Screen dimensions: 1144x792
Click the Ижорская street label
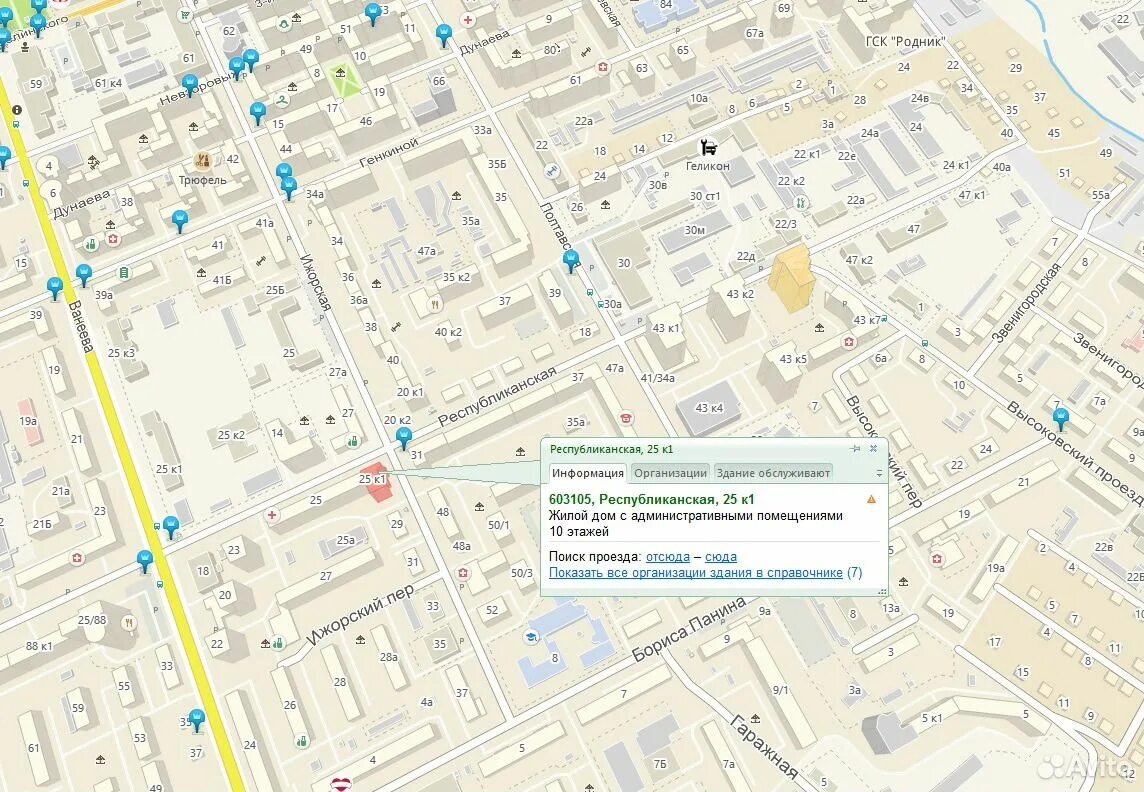316,282
